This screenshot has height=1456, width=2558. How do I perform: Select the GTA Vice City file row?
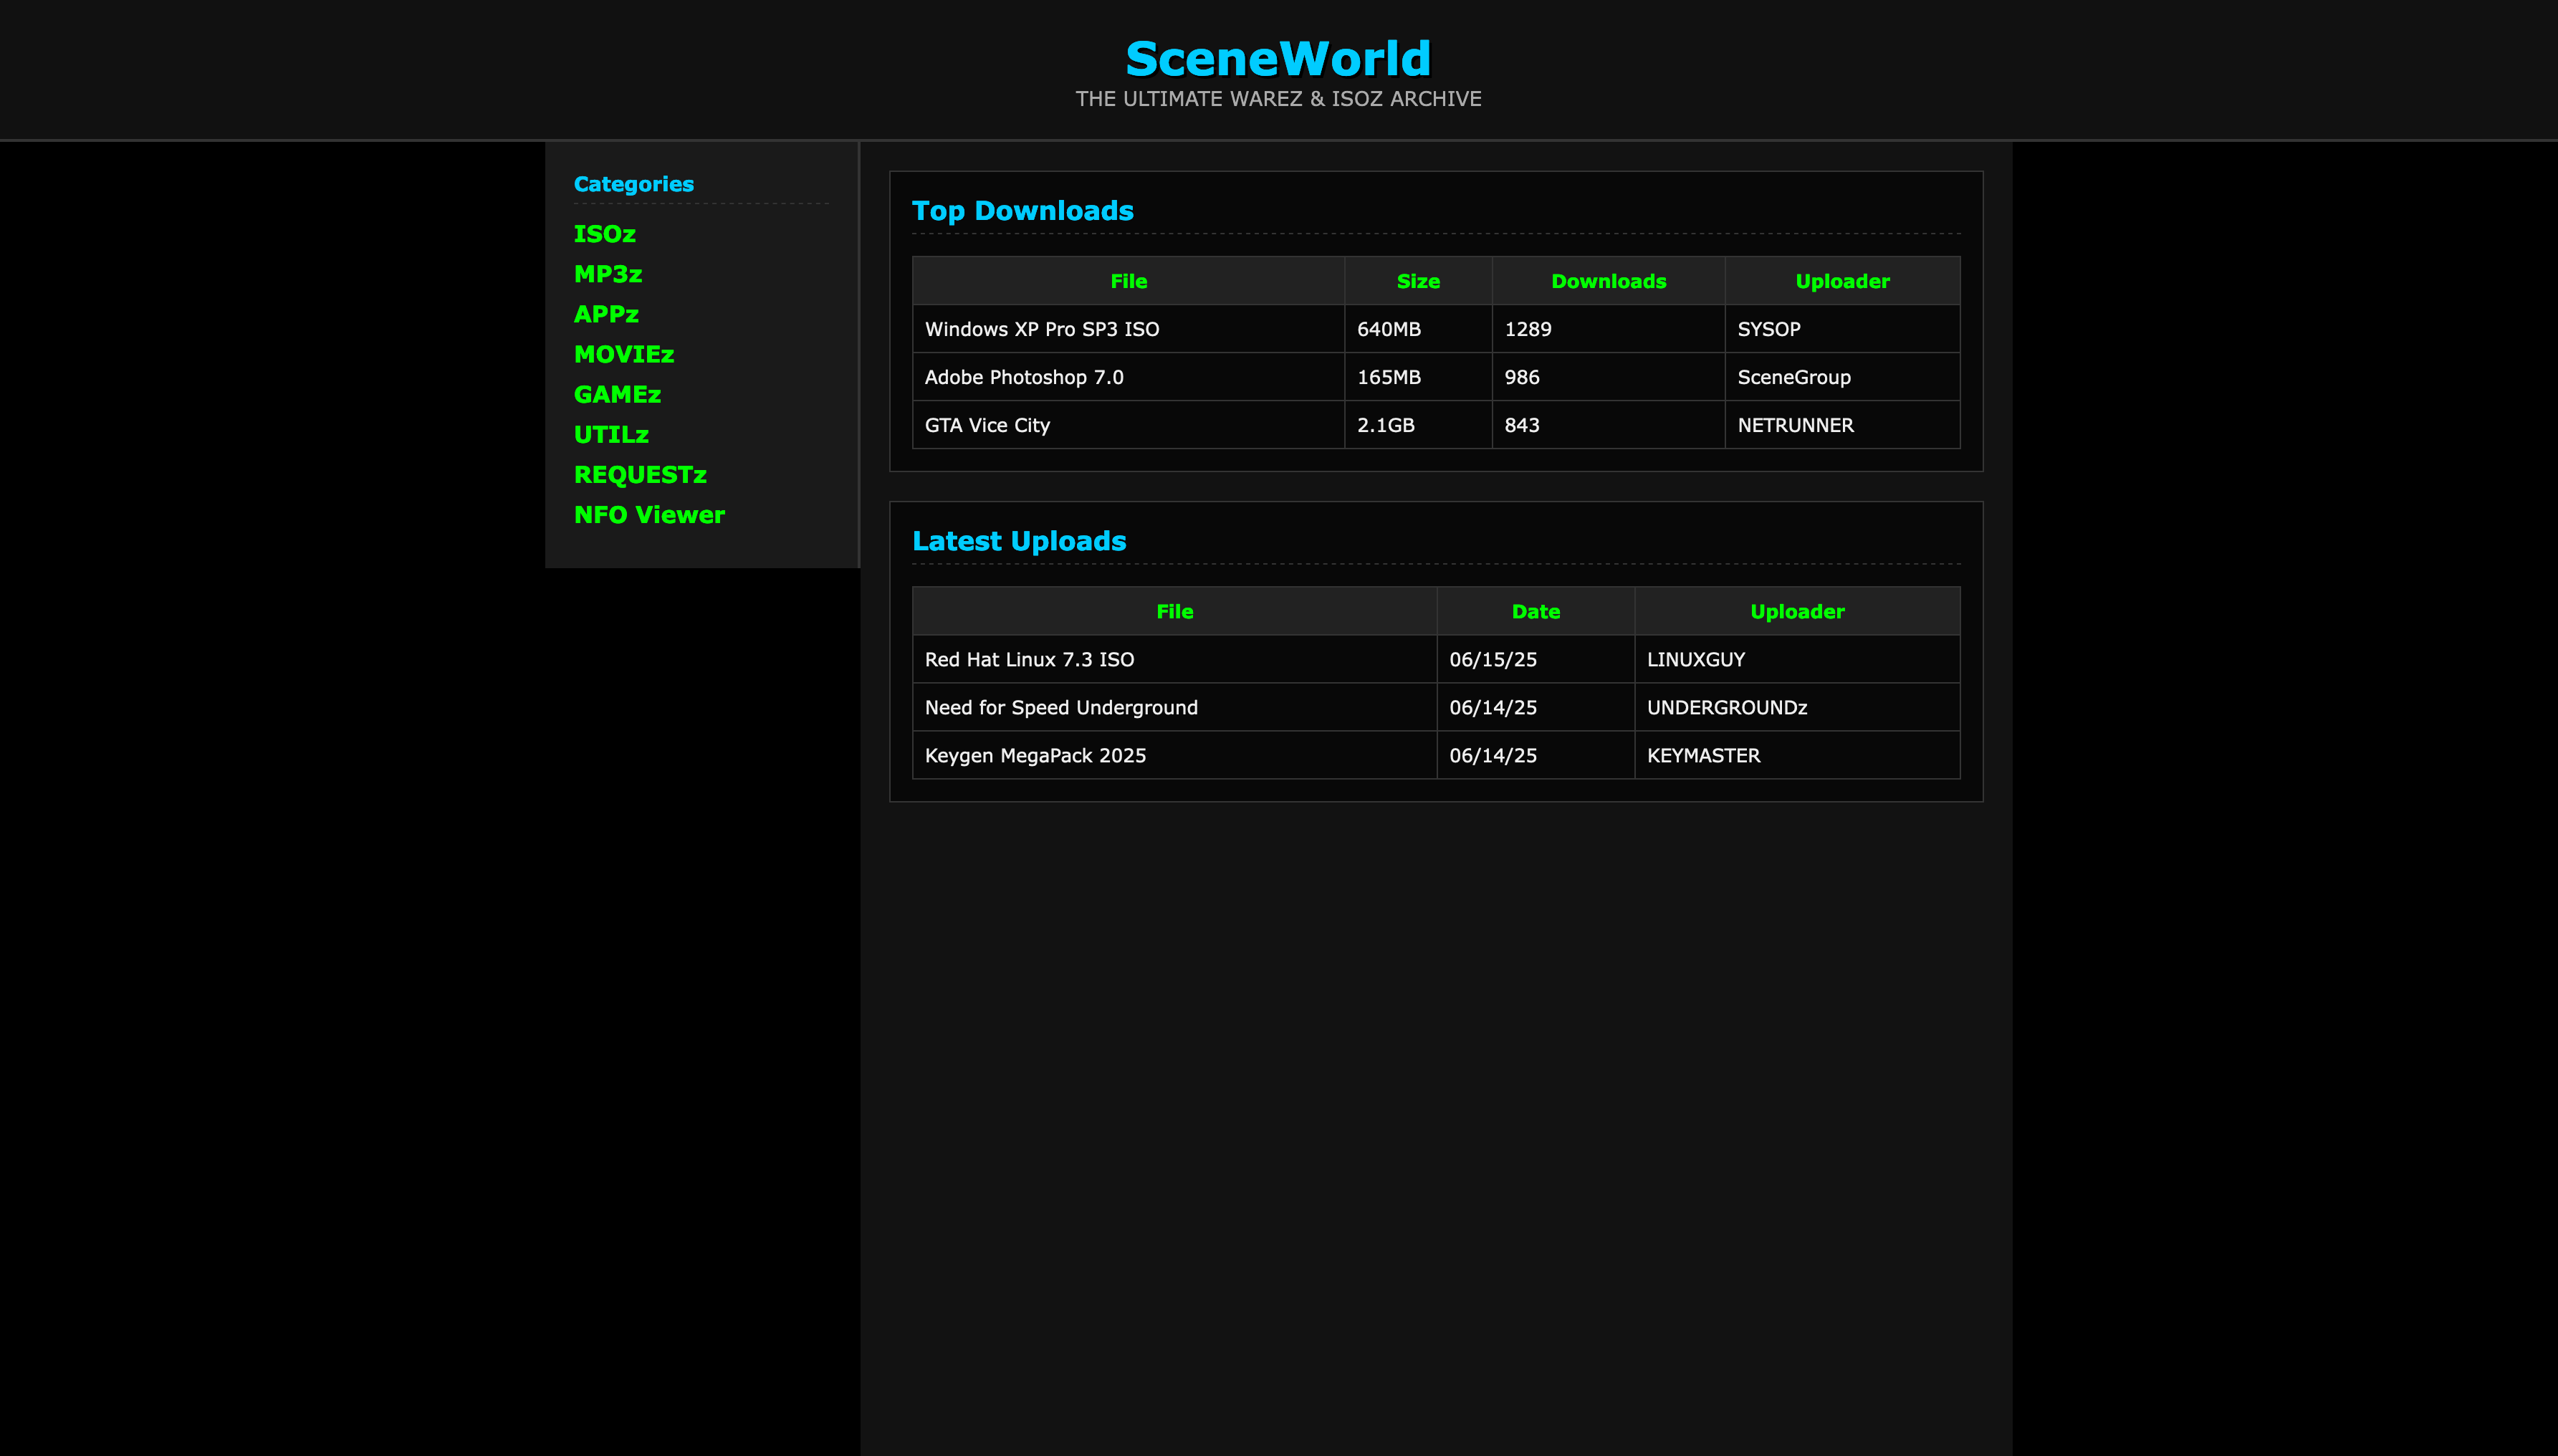986,425
